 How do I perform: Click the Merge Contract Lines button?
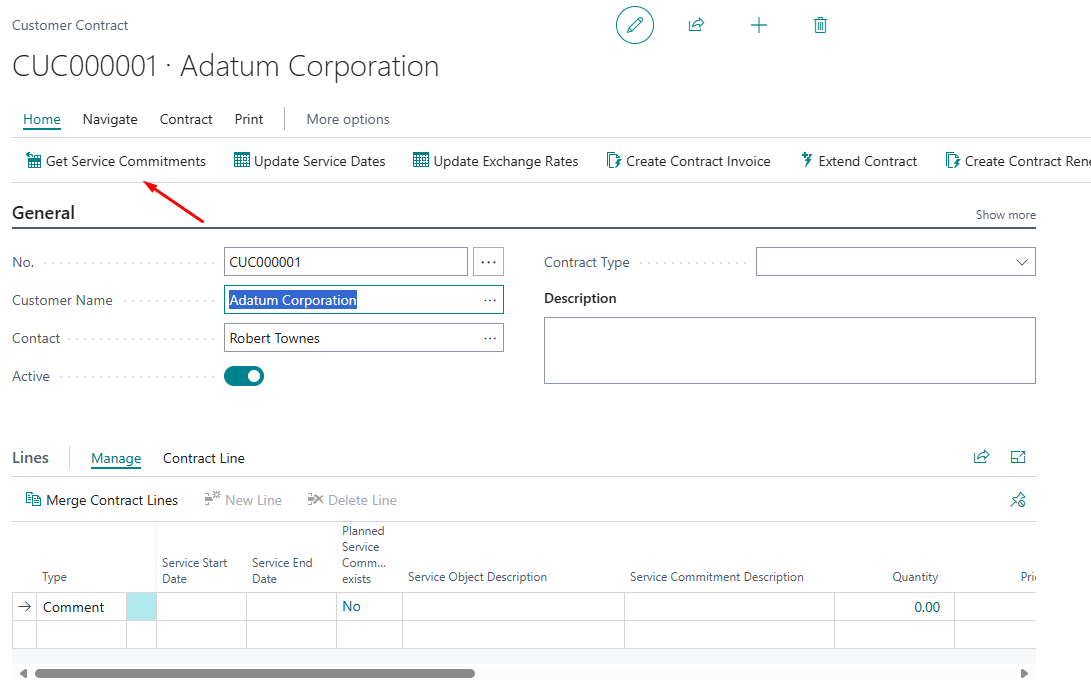(x=101, y=500)
